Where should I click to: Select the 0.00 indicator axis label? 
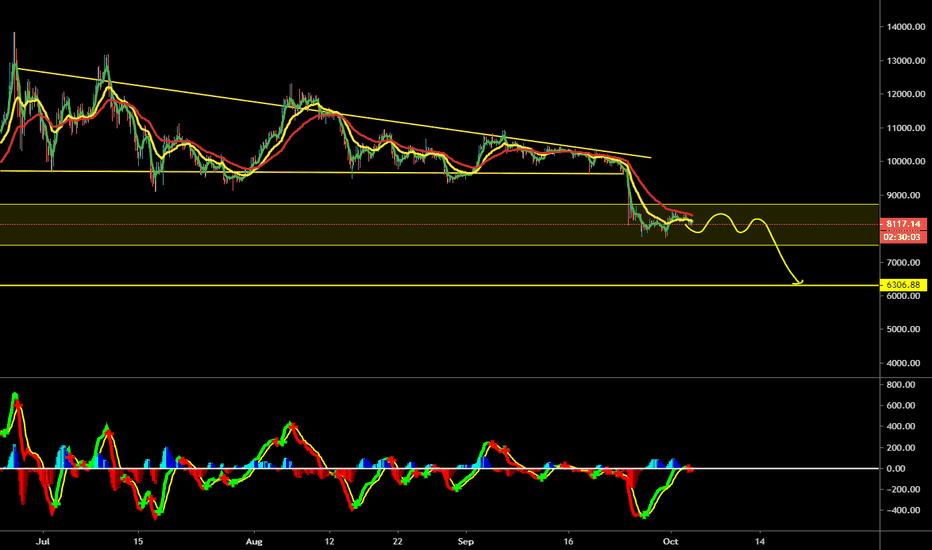click(896, 469)
